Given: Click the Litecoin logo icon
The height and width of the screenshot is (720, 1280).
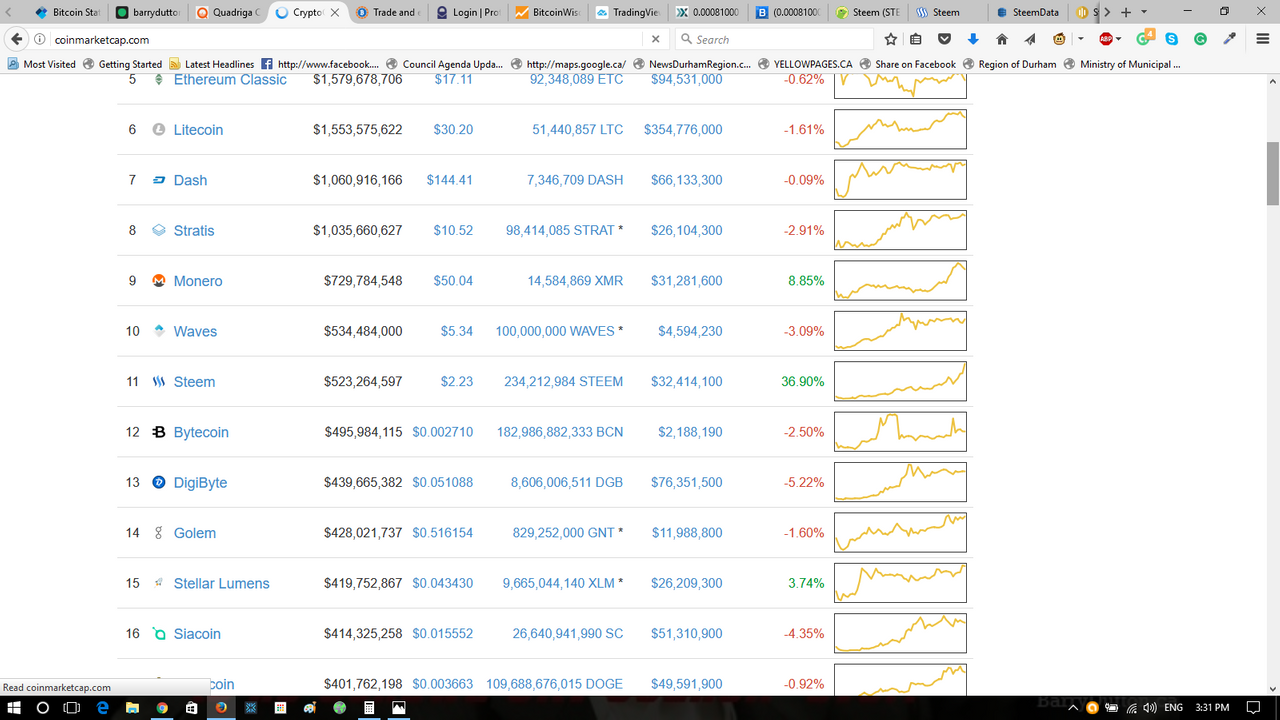Looking at the screenshot, I should click(x=158, y=130).
